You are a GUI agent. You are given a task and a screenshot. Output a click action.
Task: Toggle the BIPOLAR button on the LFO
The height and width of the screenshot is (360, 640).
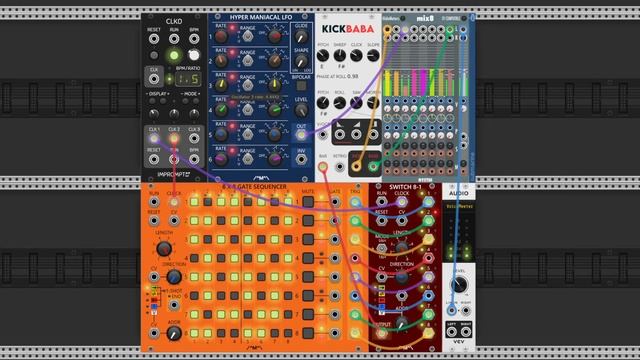[x=301, y=86]
